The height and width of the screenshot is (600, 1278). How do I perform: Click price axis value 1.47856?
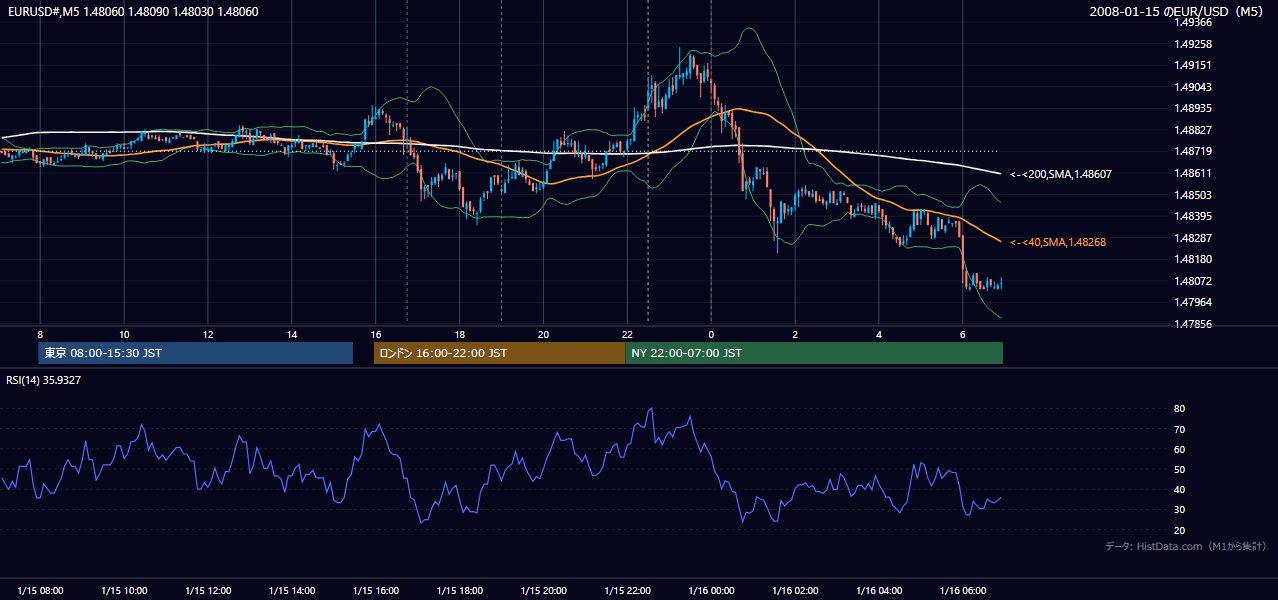1193,324
